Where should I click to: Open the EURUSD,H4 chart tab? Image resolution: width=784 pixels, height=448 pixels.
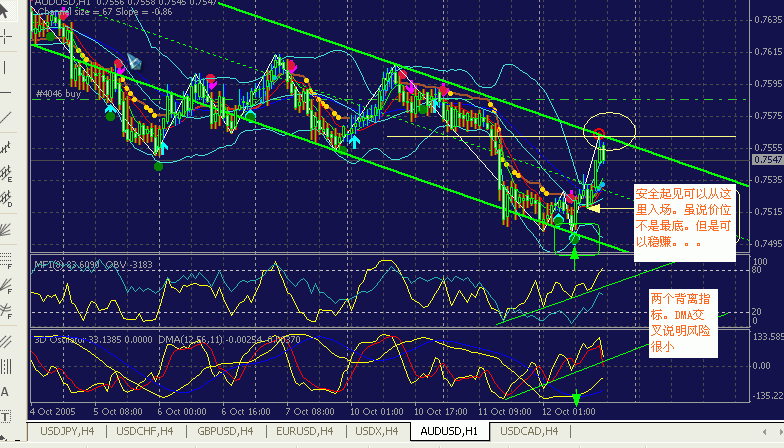(x=304, y=431)
